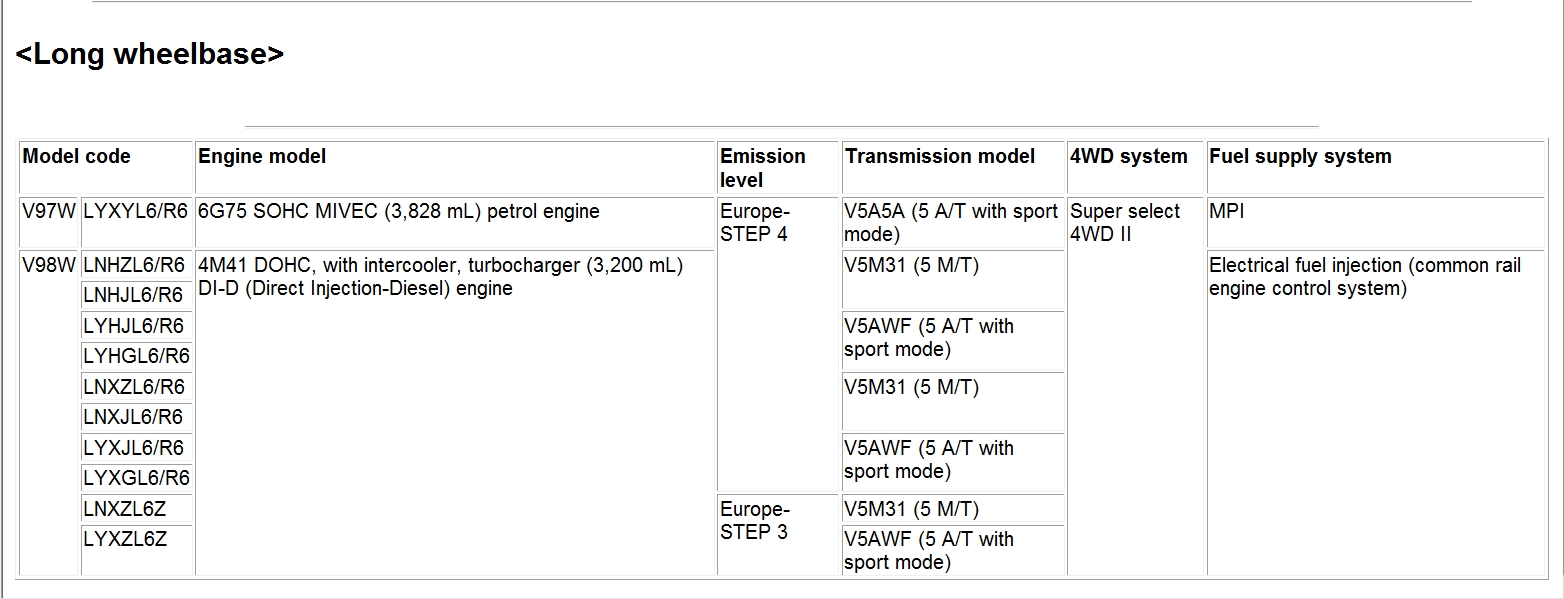Select the Electrical fuel injection cell
Viewport: 1564px width, 599px height.
1364,277
